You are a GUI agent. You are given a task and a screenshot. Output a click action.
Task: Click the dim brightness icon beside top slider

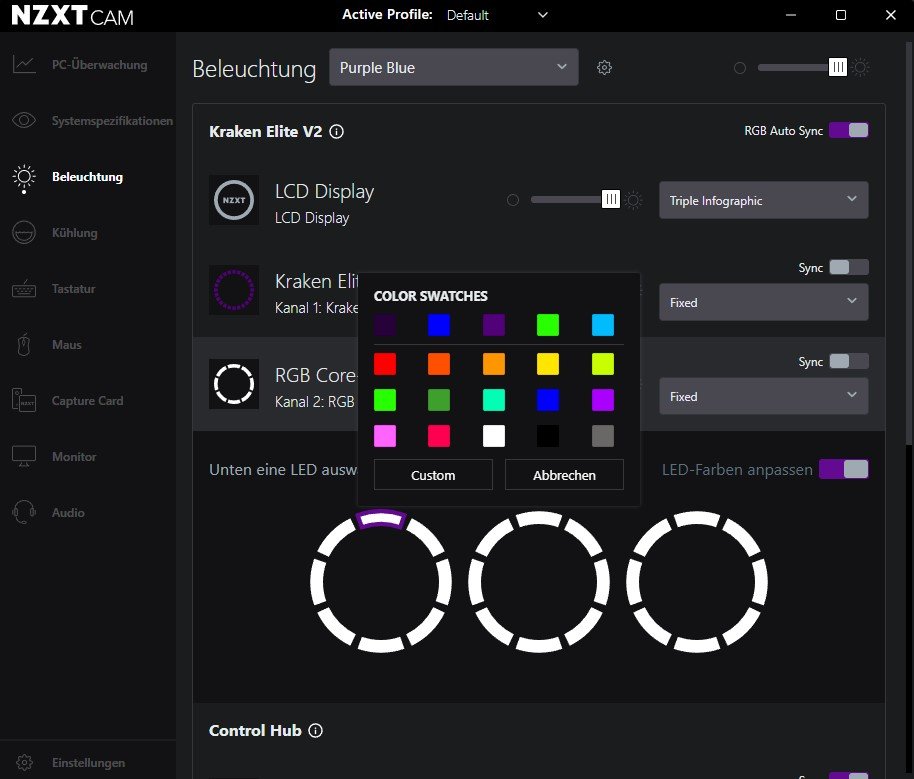[x=740, y=68]
